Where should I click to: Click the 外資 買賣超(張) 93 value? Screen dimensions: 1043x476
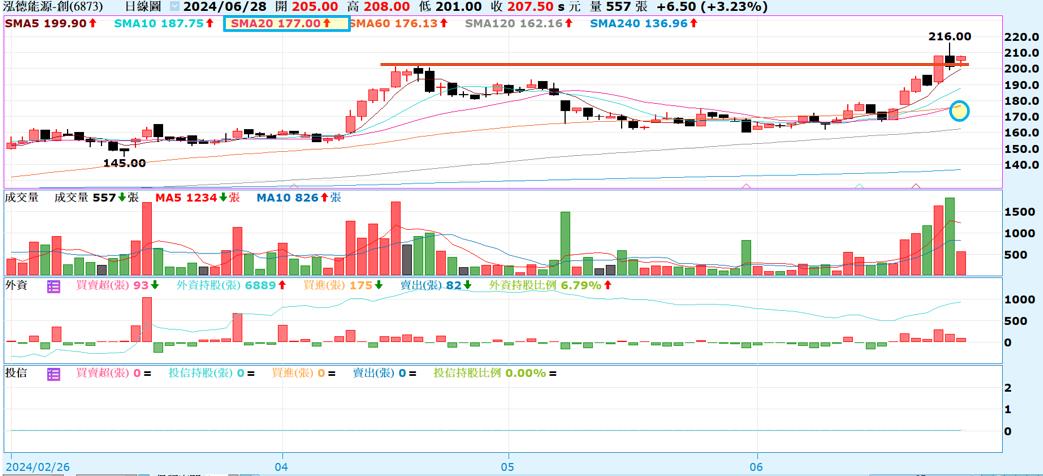point(117,285)
